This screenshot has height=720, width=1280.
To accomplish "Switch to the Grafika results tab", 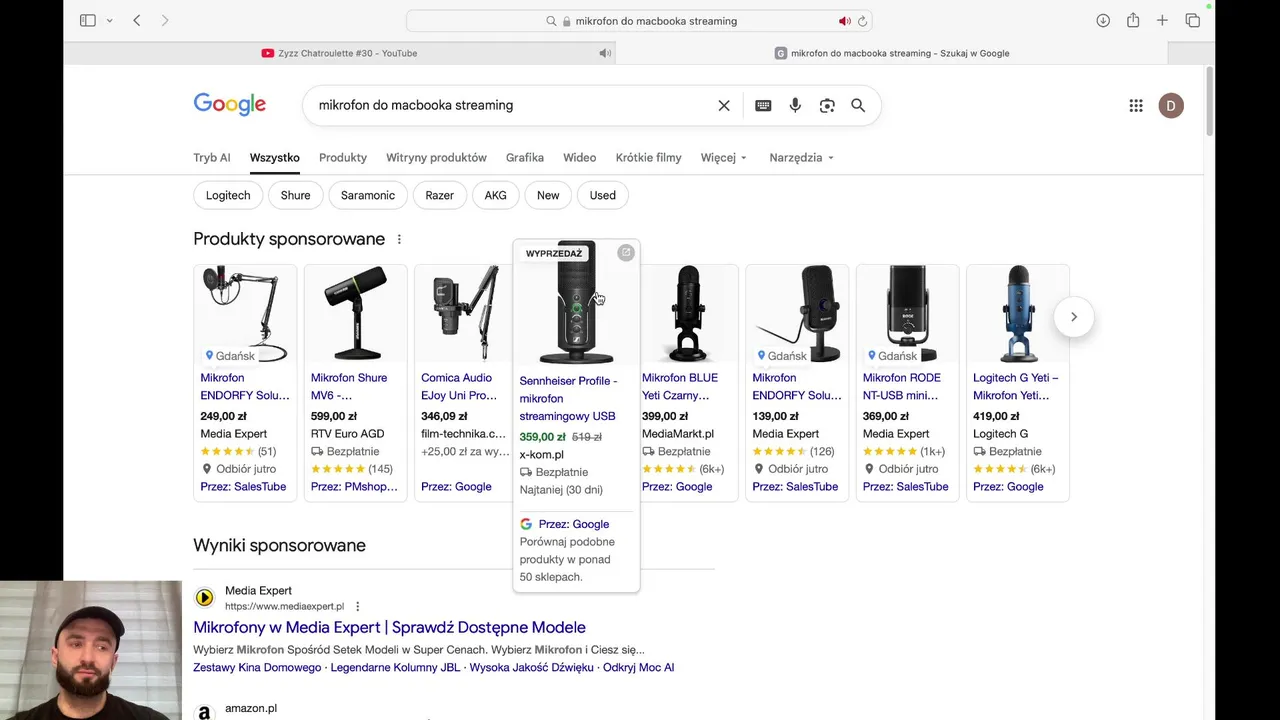I will point(525,157).
